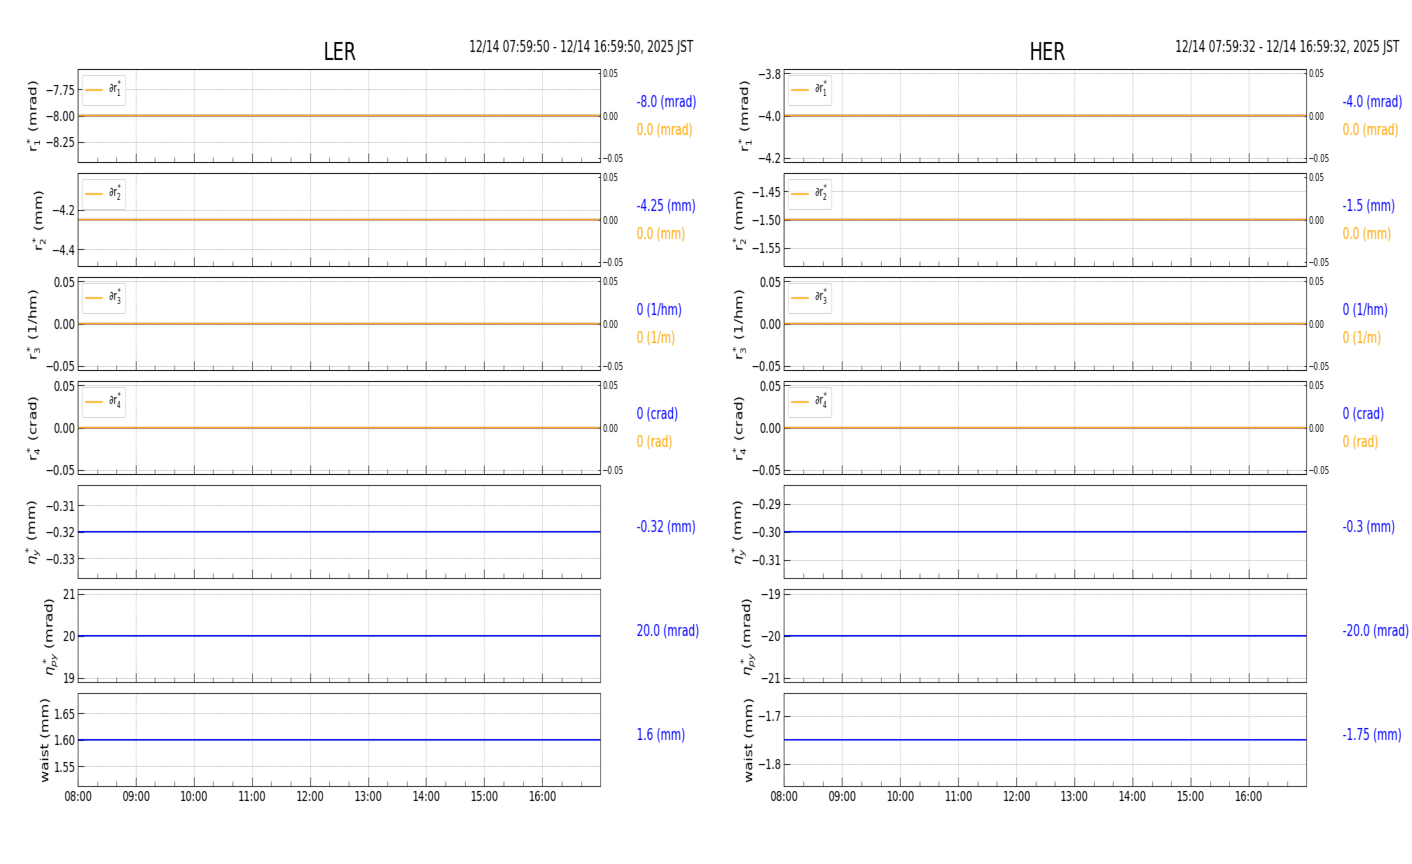Click the -7.75 tick on LER r1* axis

pyautogui.click(x=59, y=90)
